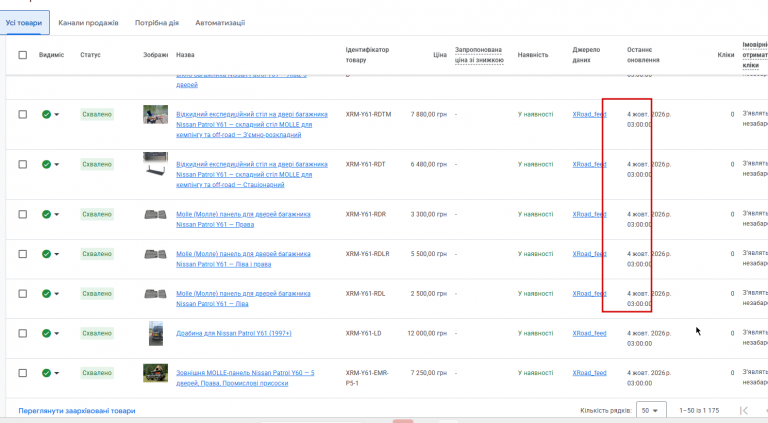768x423 pixels.
Task: Click the Статус column header
Action: [90, 55]
